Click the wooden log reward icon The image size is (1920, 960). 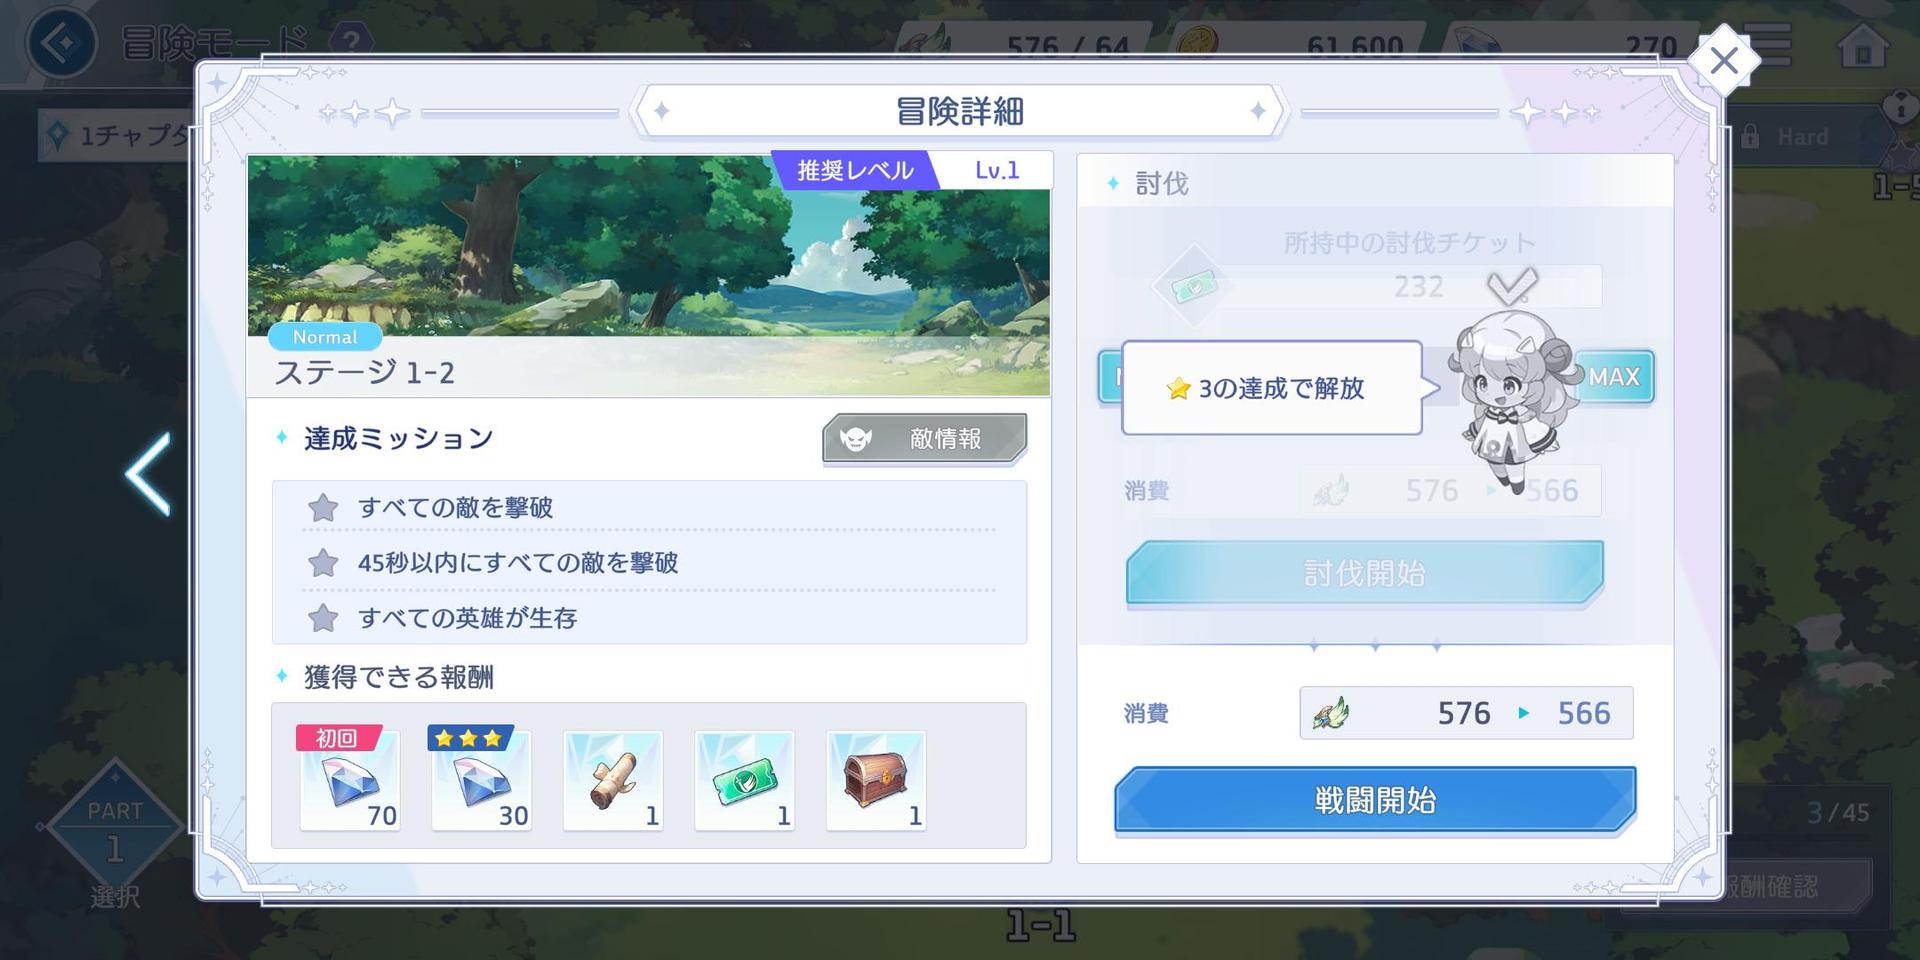pos(613,780)
